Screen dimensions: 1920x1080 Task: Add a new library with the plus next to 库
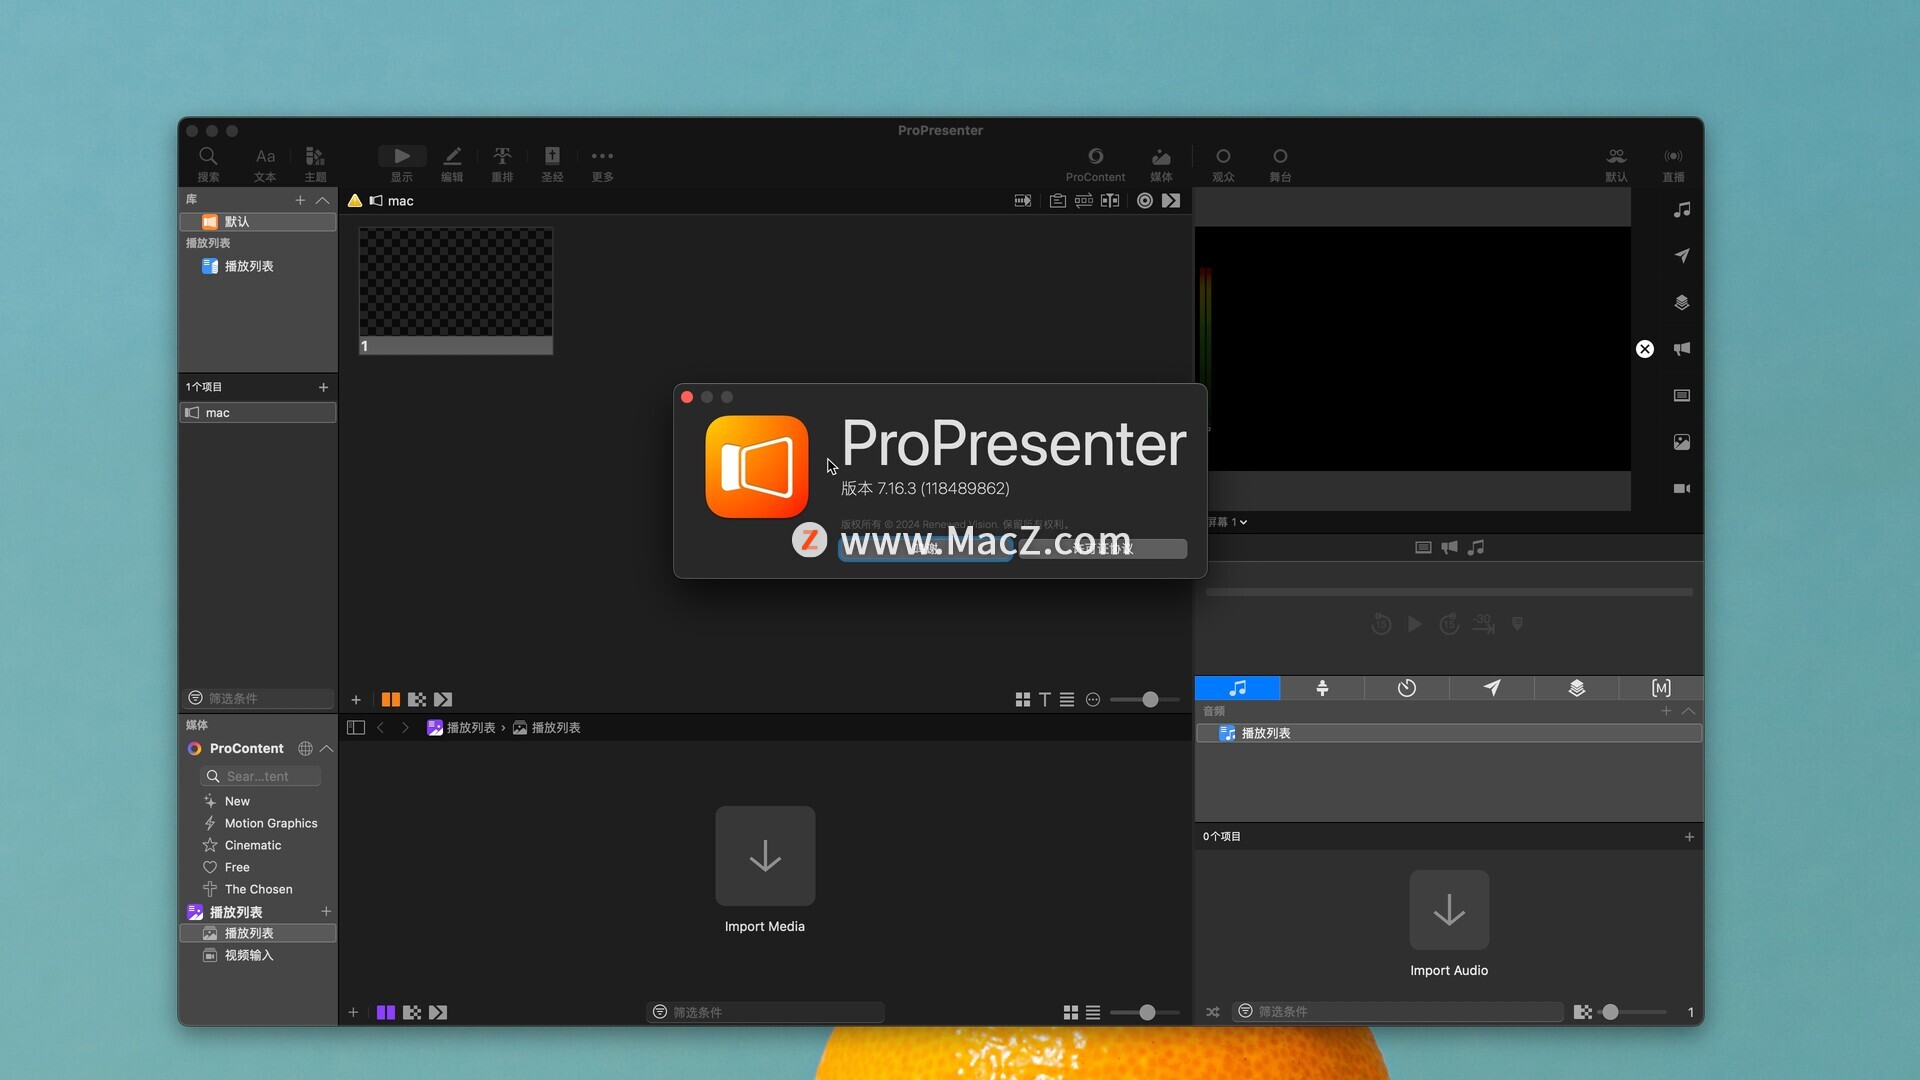[300, 200]
